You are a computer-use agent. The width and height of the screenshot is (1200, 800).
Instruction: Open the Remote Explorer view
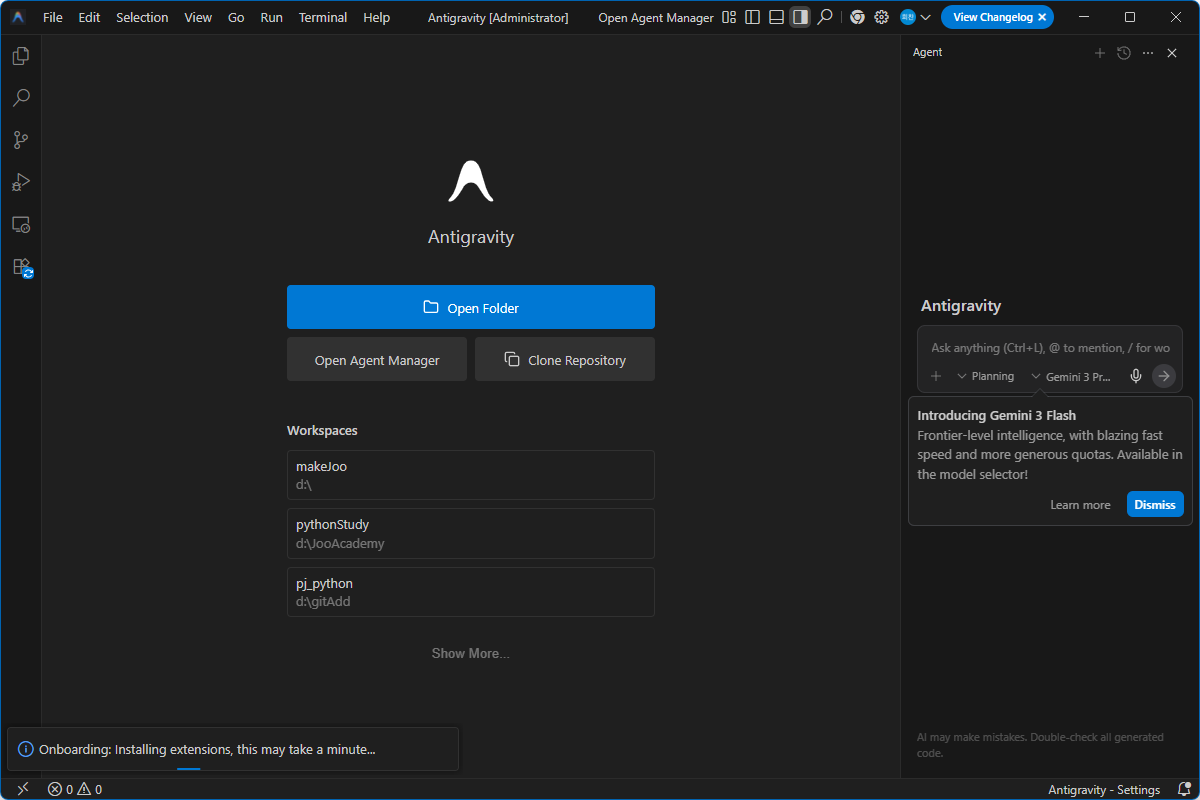coord(20,225)
